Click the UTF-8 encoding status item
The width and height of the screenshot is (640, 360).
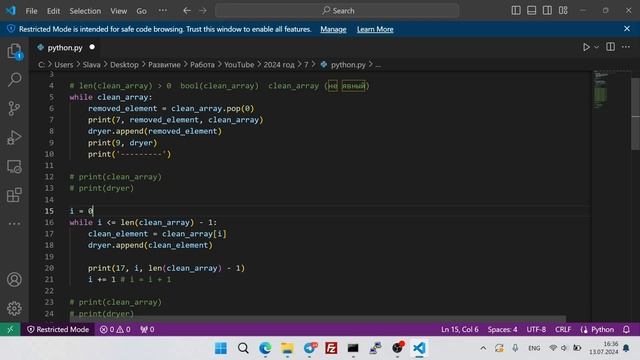click(x=536, y=329)
